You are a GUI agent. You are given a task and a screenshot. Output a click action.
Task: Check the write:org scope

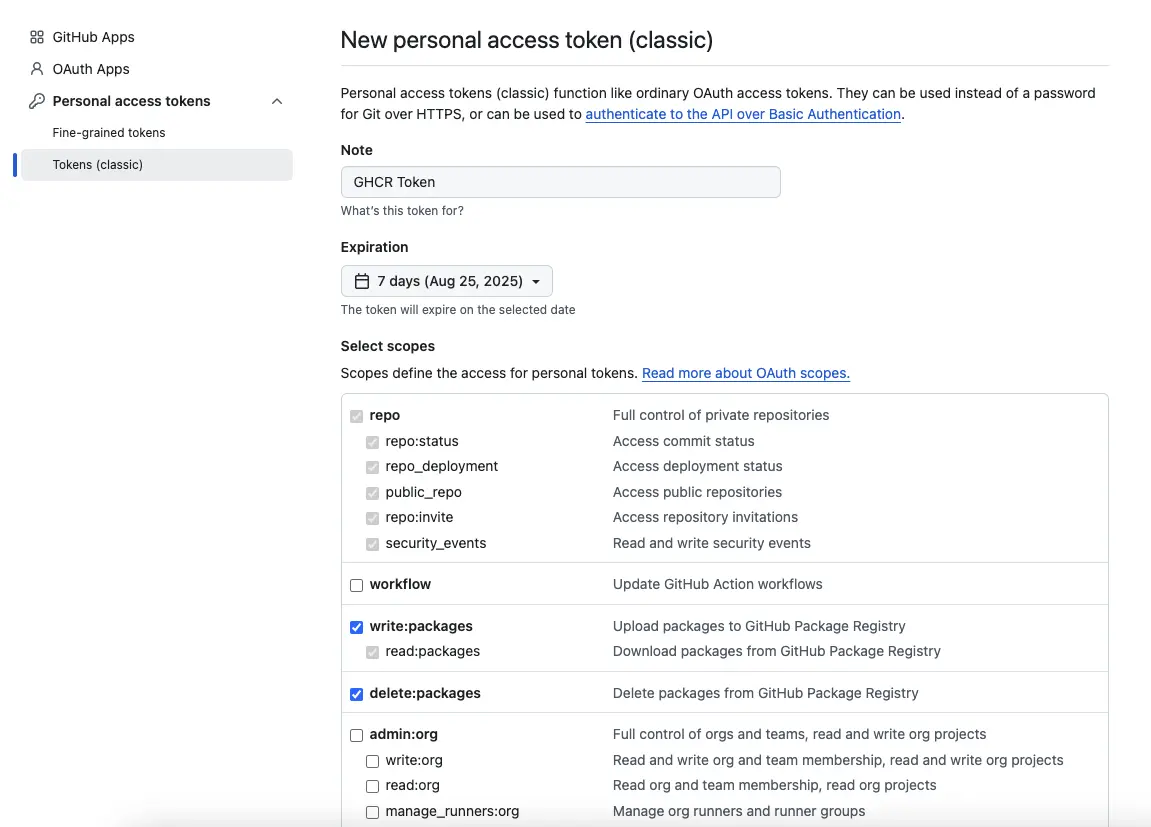(372, 761)
